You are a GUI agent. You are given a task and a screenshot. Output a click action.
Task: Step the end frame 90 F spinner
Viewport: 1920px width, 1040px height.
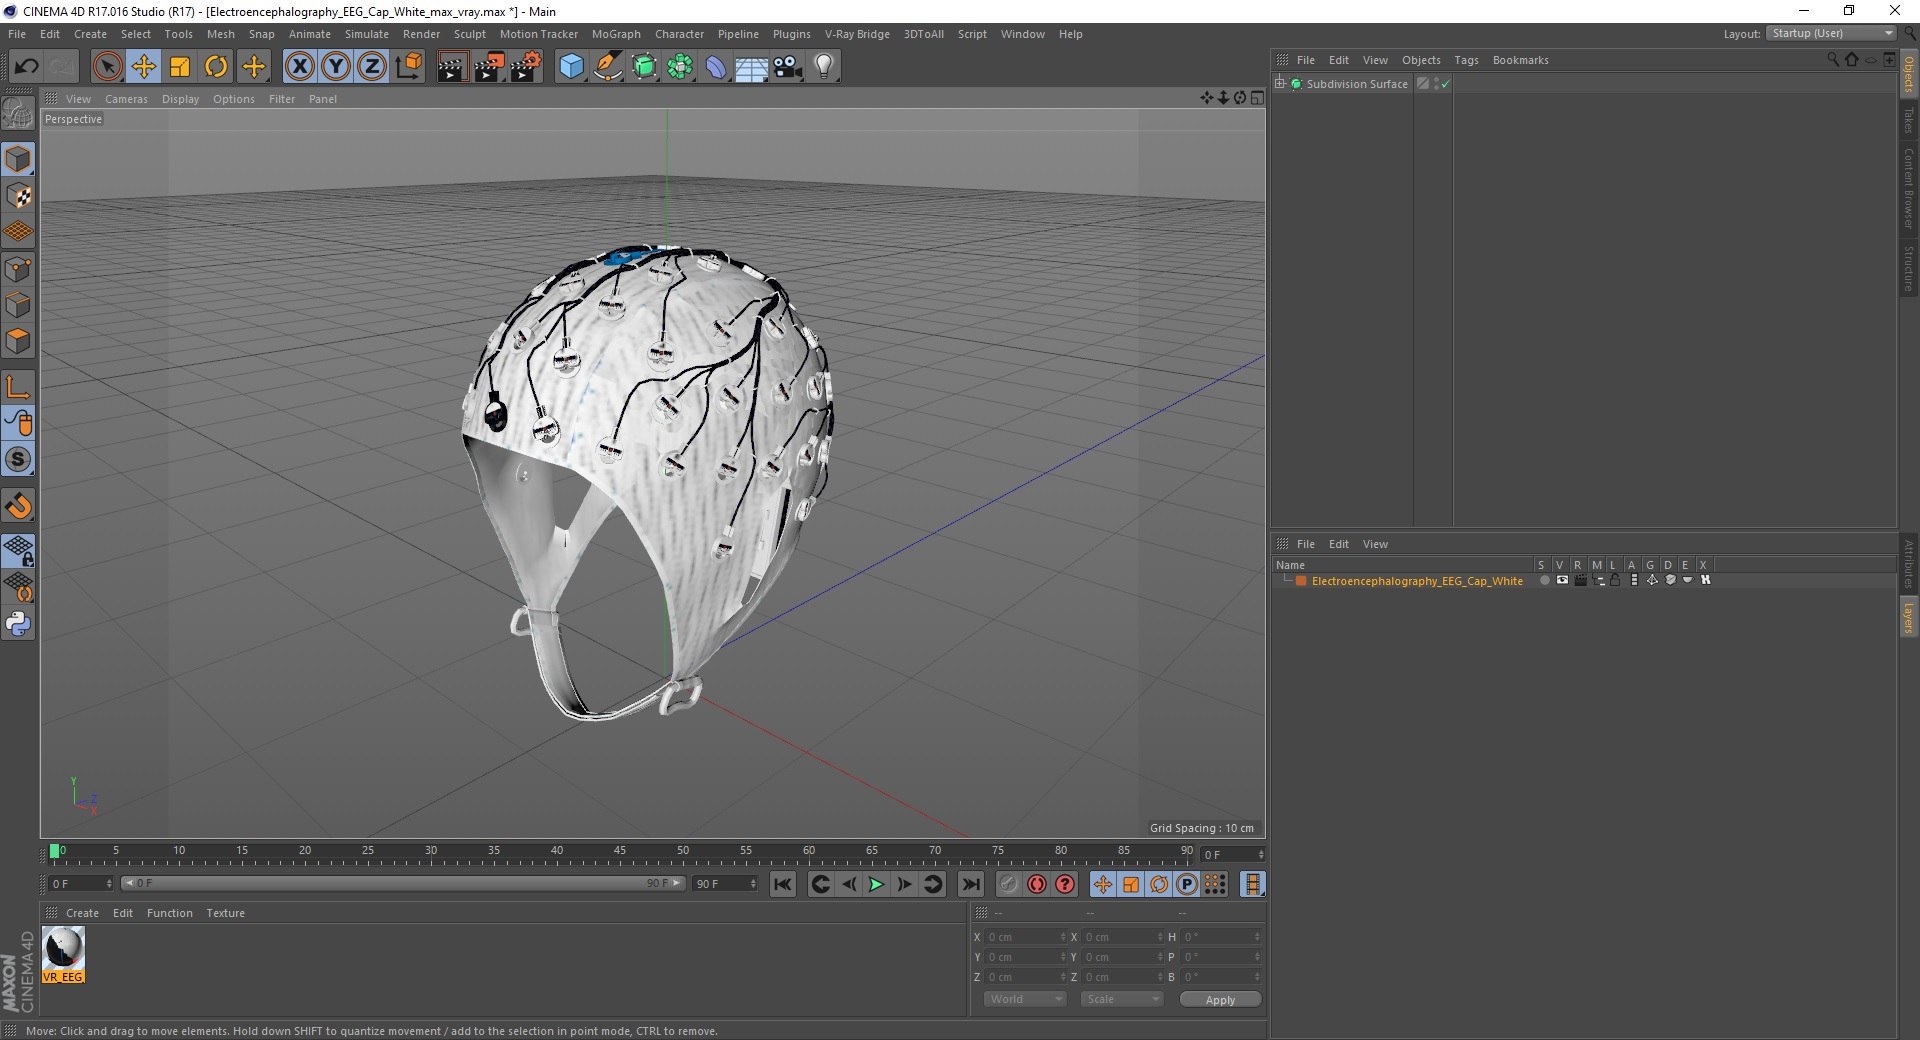[753, 884]
